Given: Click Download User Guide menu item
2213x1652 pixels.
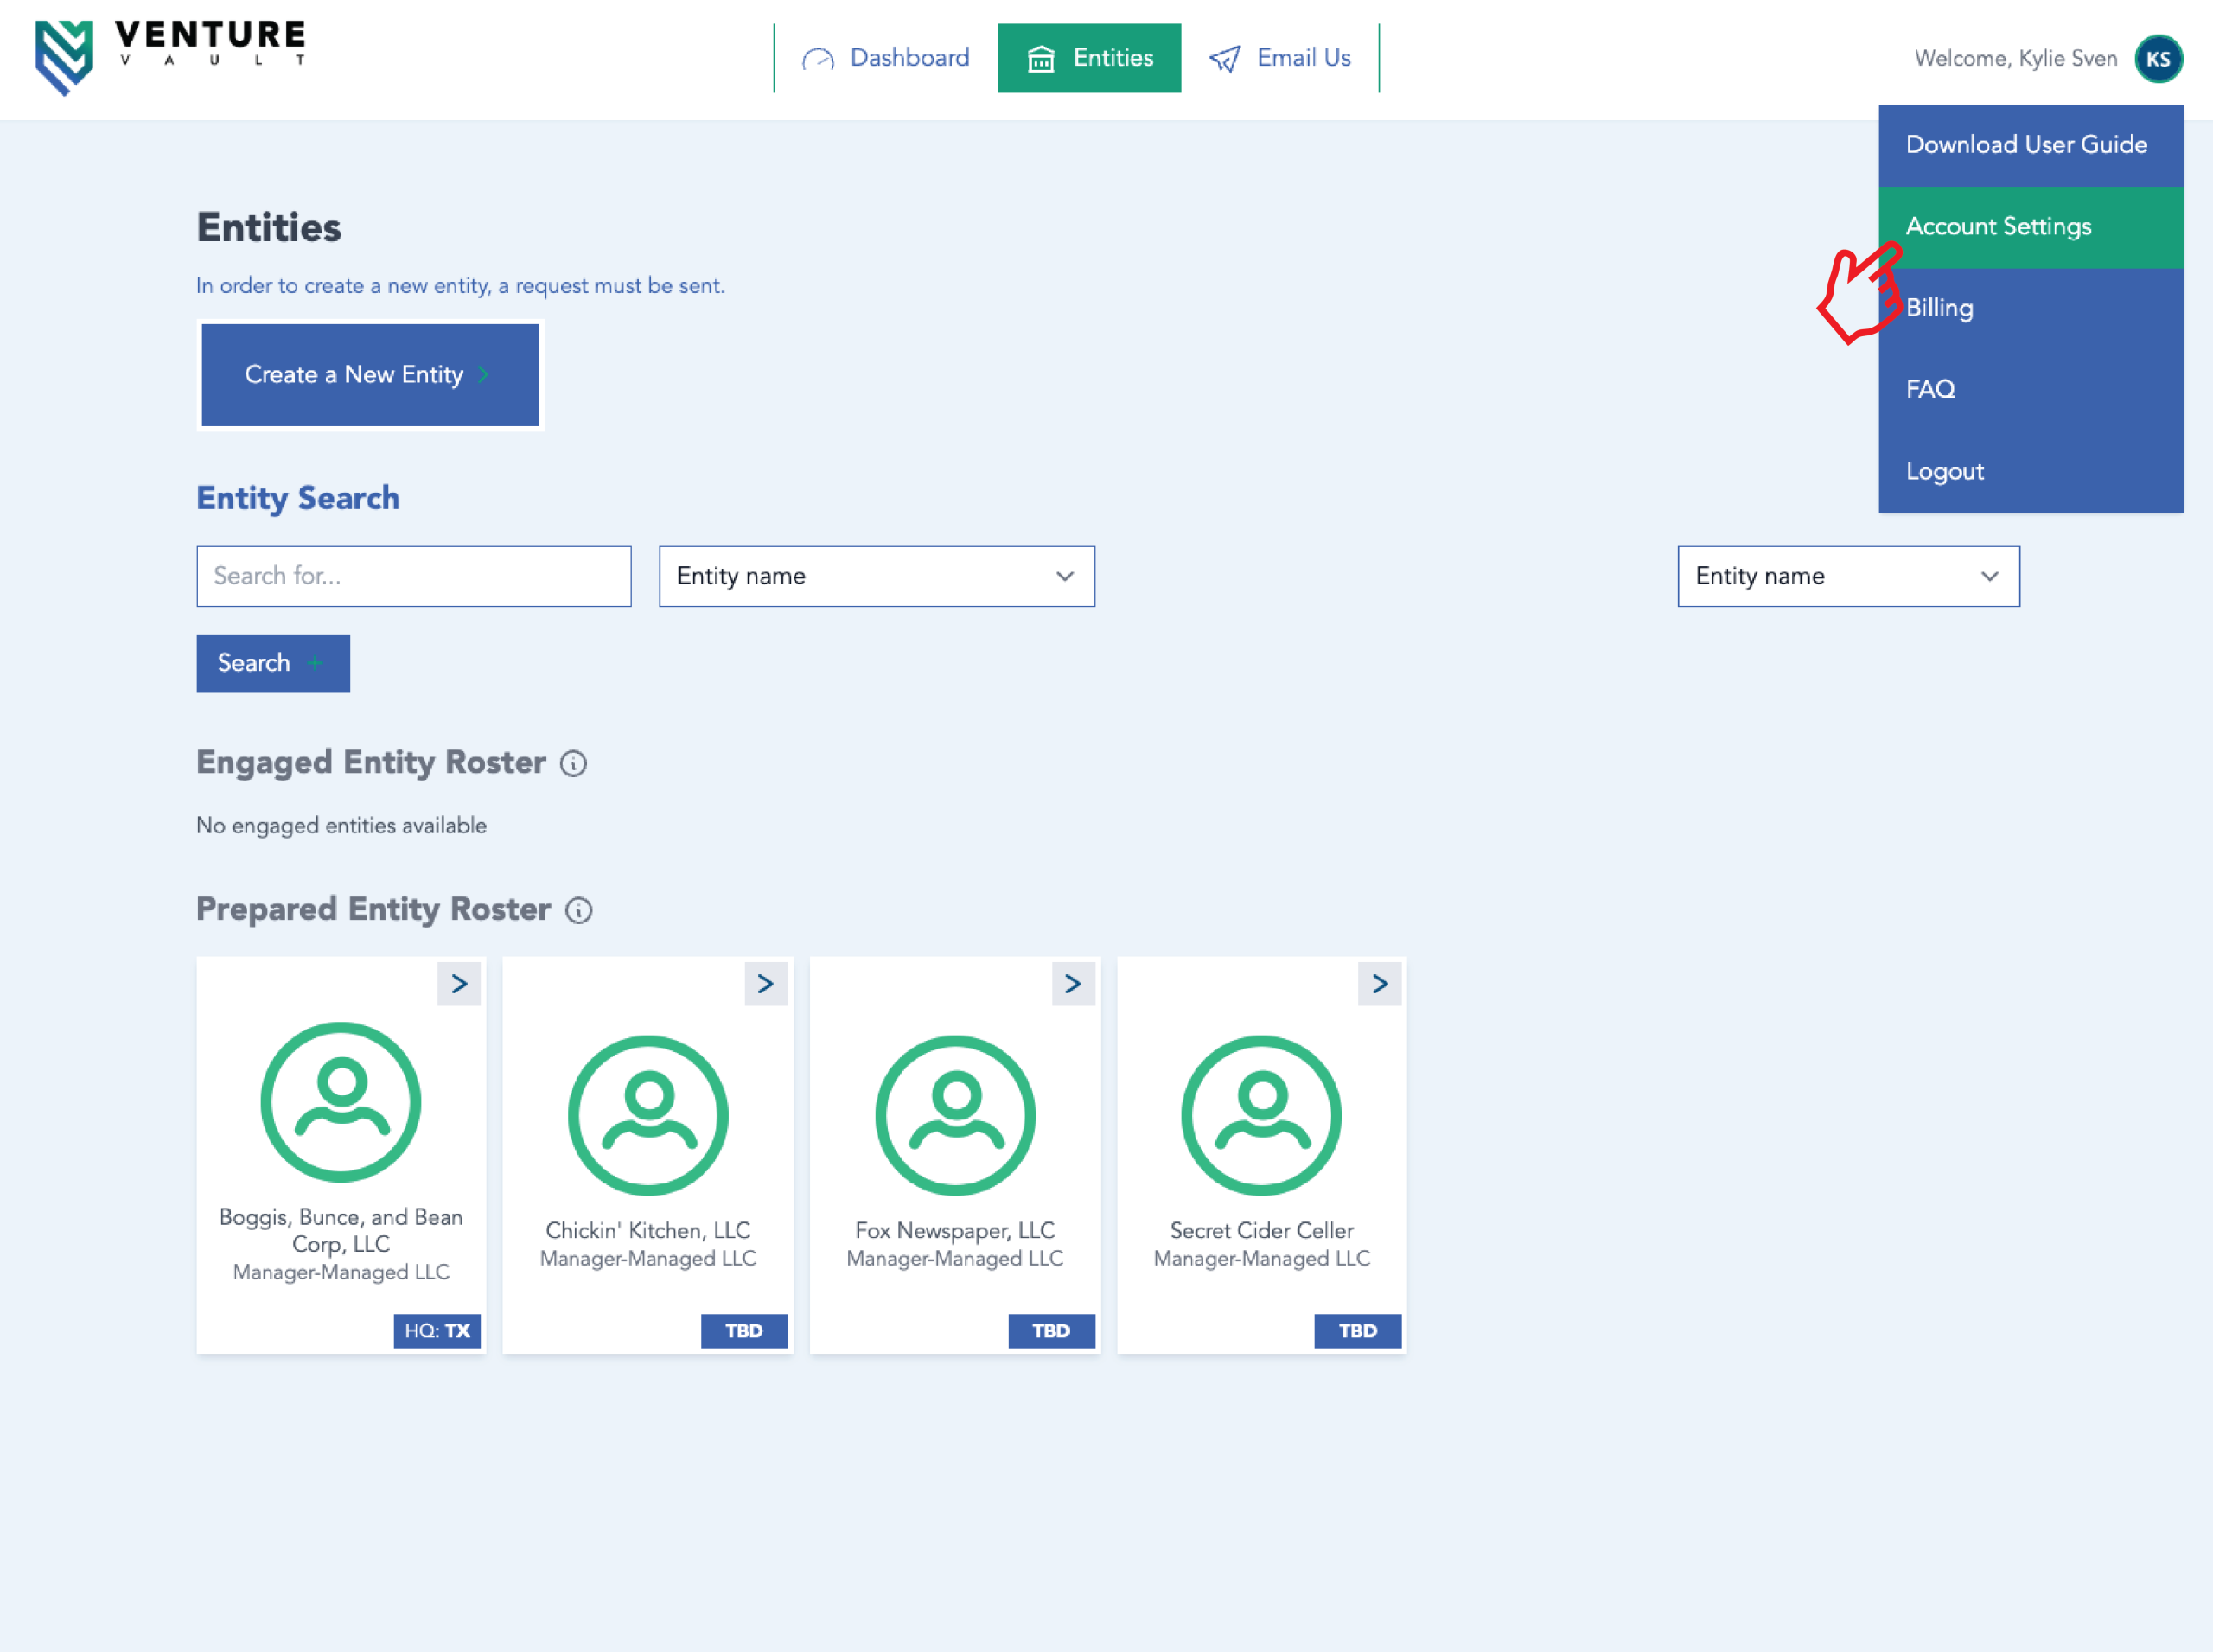Looking at the screenshot, I should [2029, 145].
